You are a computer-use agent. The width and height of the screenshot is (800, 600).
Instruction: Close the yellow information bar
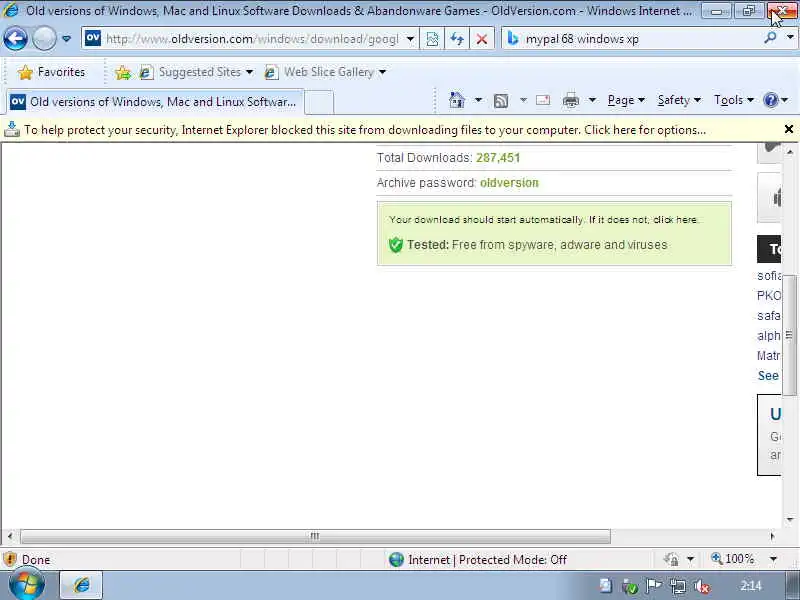789,129
